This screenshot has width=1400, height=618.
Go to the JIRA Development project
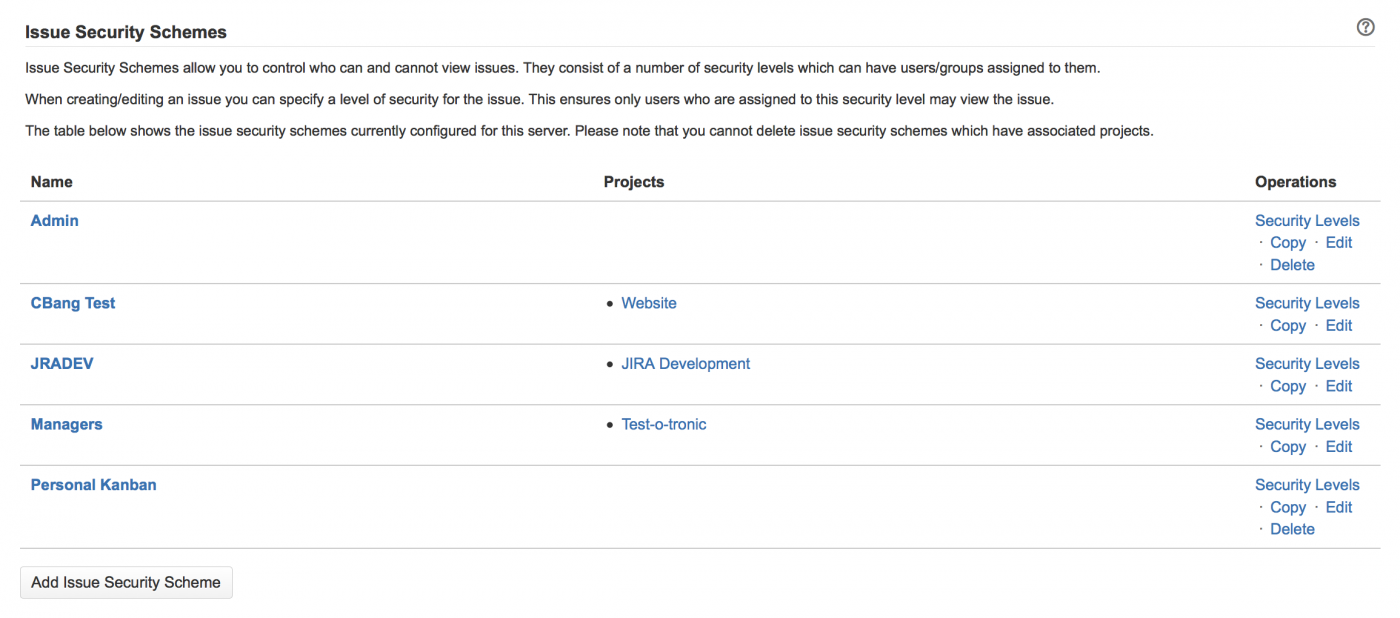tap(685, 364)
